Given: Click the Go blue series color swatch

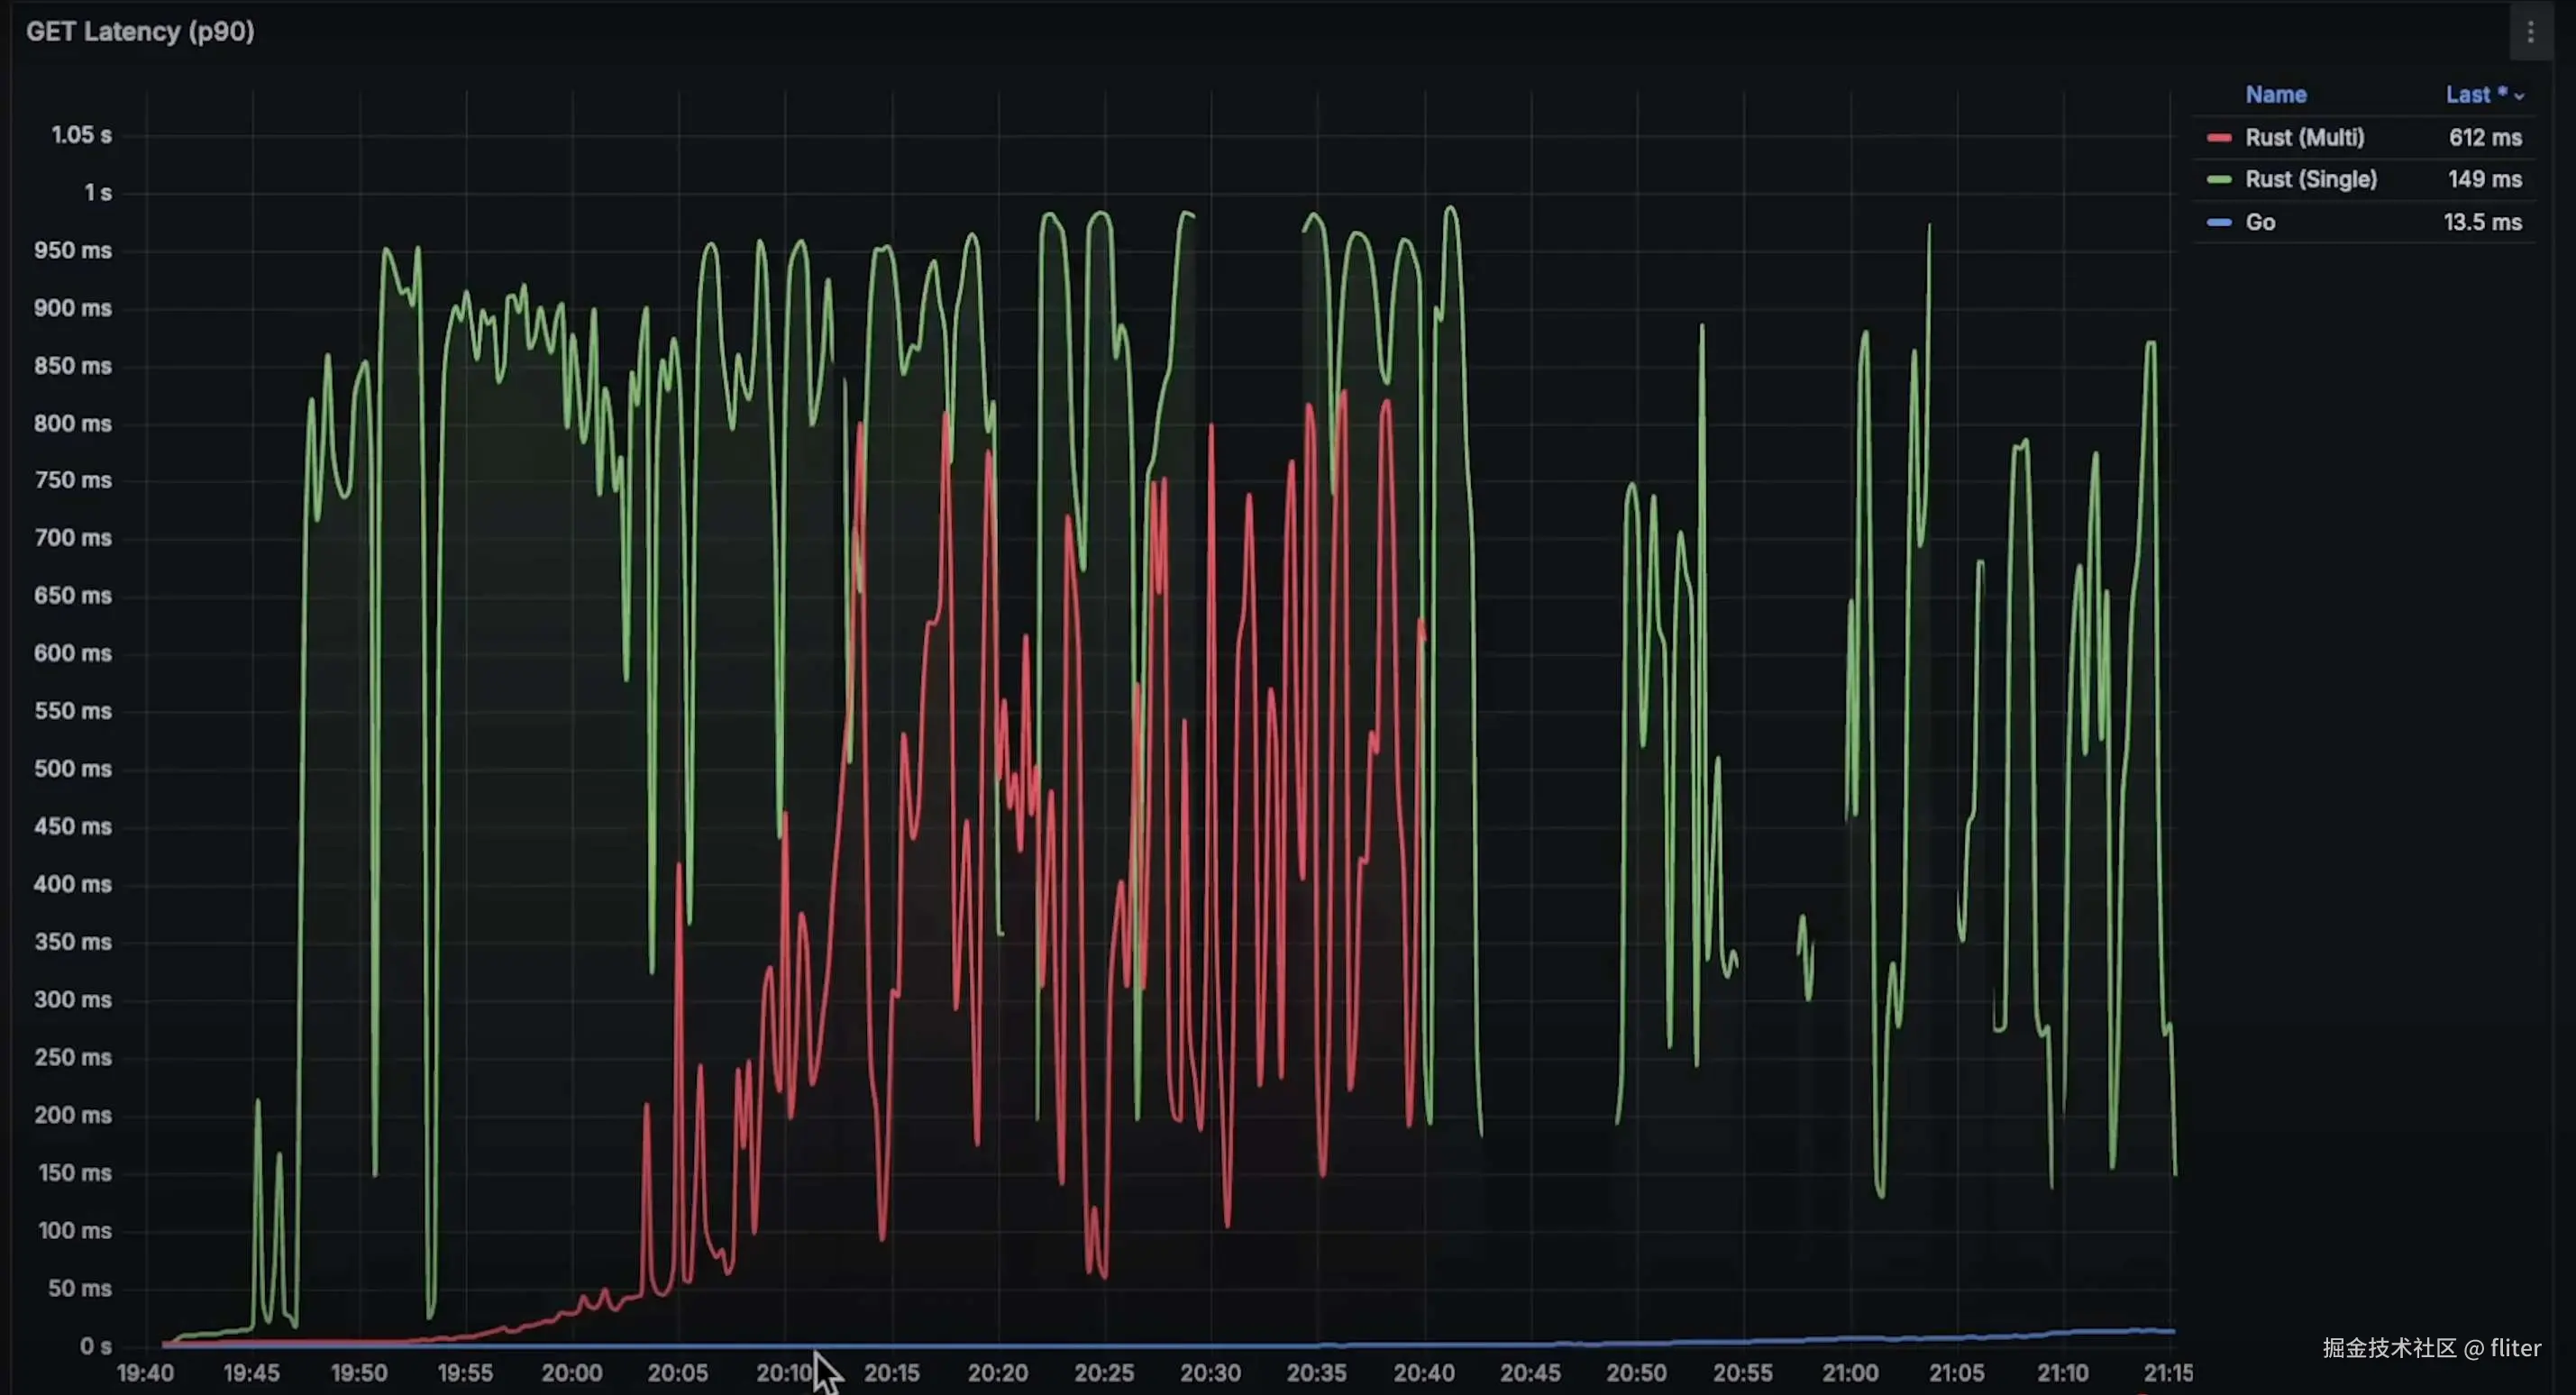Looking at the screenshot, I should pos(2219,222).
